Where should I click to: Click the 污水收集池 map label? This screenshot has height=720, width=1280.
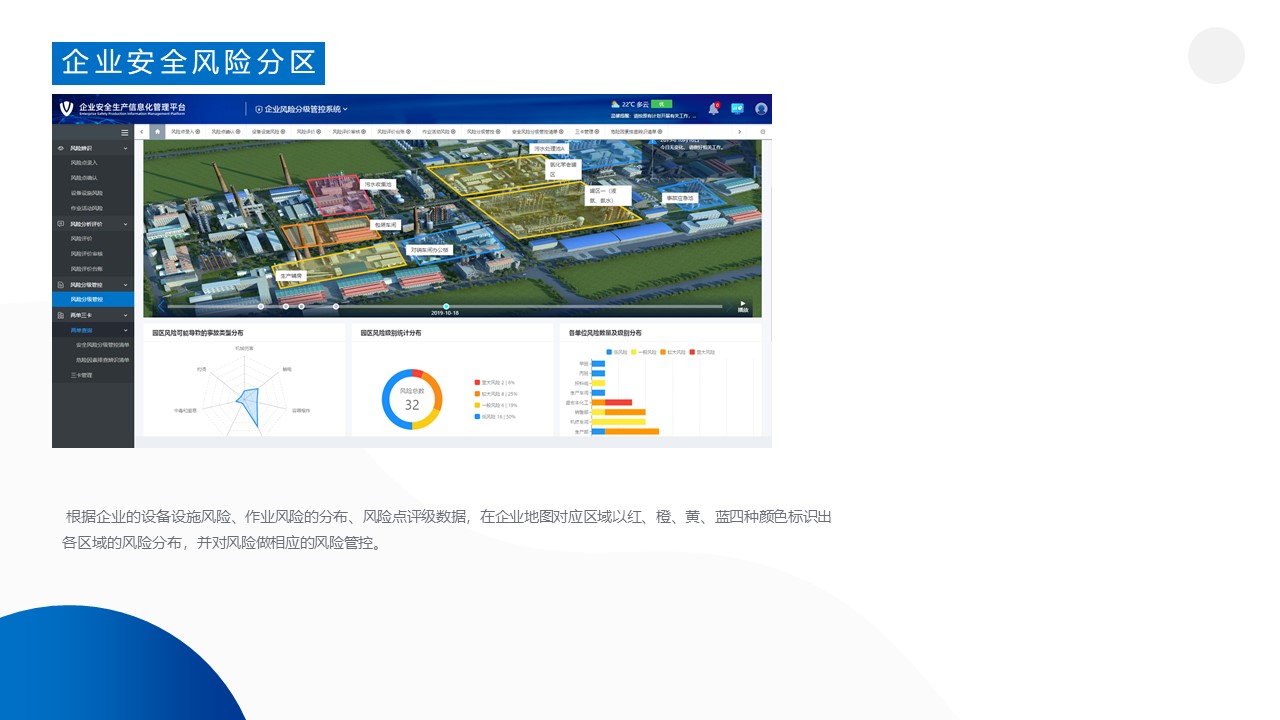[x=378, y=184]
